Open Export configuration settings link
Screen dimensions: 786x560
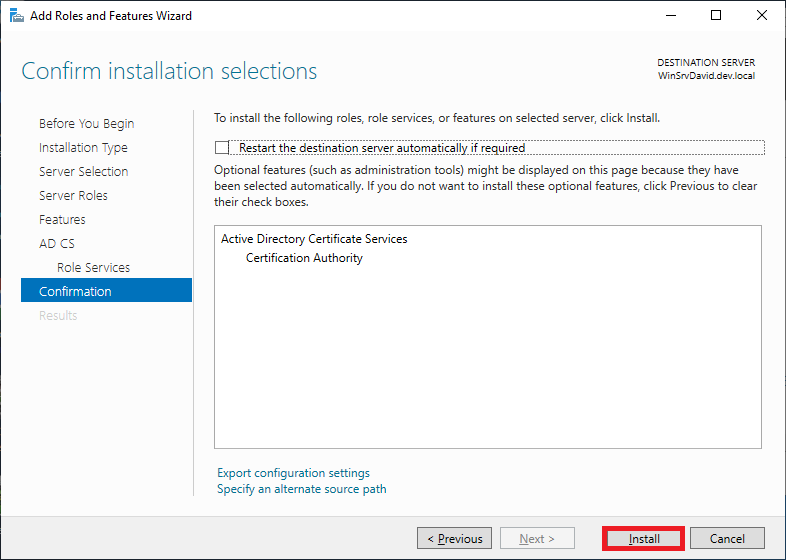pyautogui.click(x=293, y=473)
